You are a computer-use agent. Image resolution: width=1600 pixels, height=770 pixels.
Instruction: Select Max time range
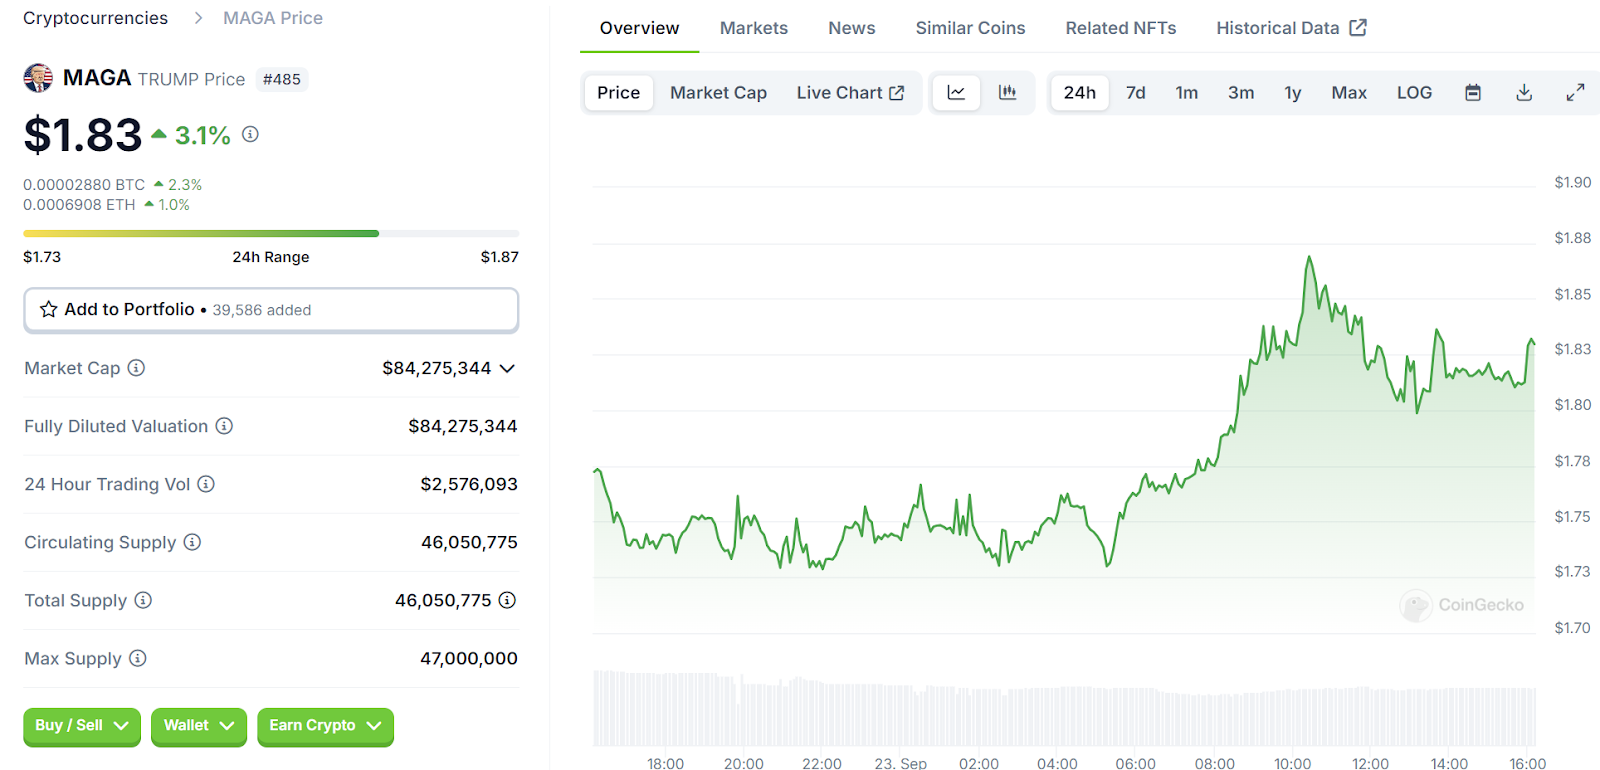pos(1349,93)
